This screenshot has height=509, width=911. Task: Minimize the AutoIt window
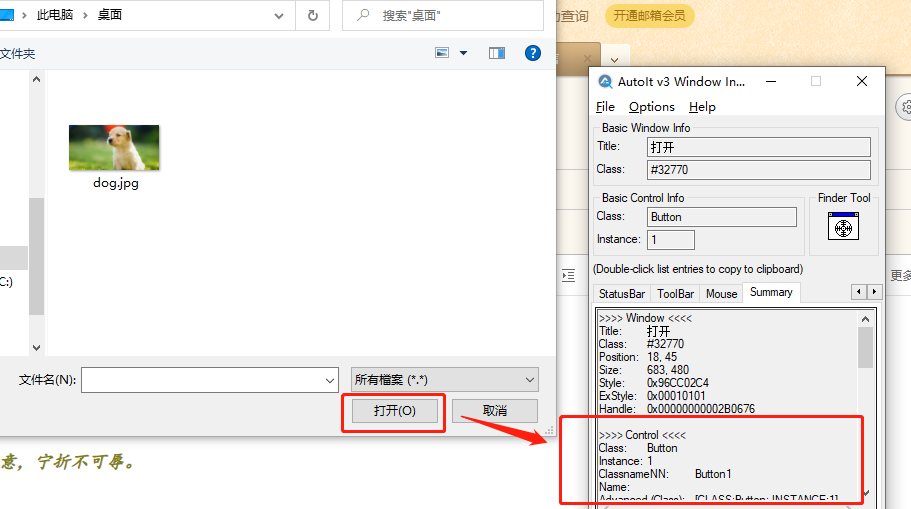coord(771,82)
